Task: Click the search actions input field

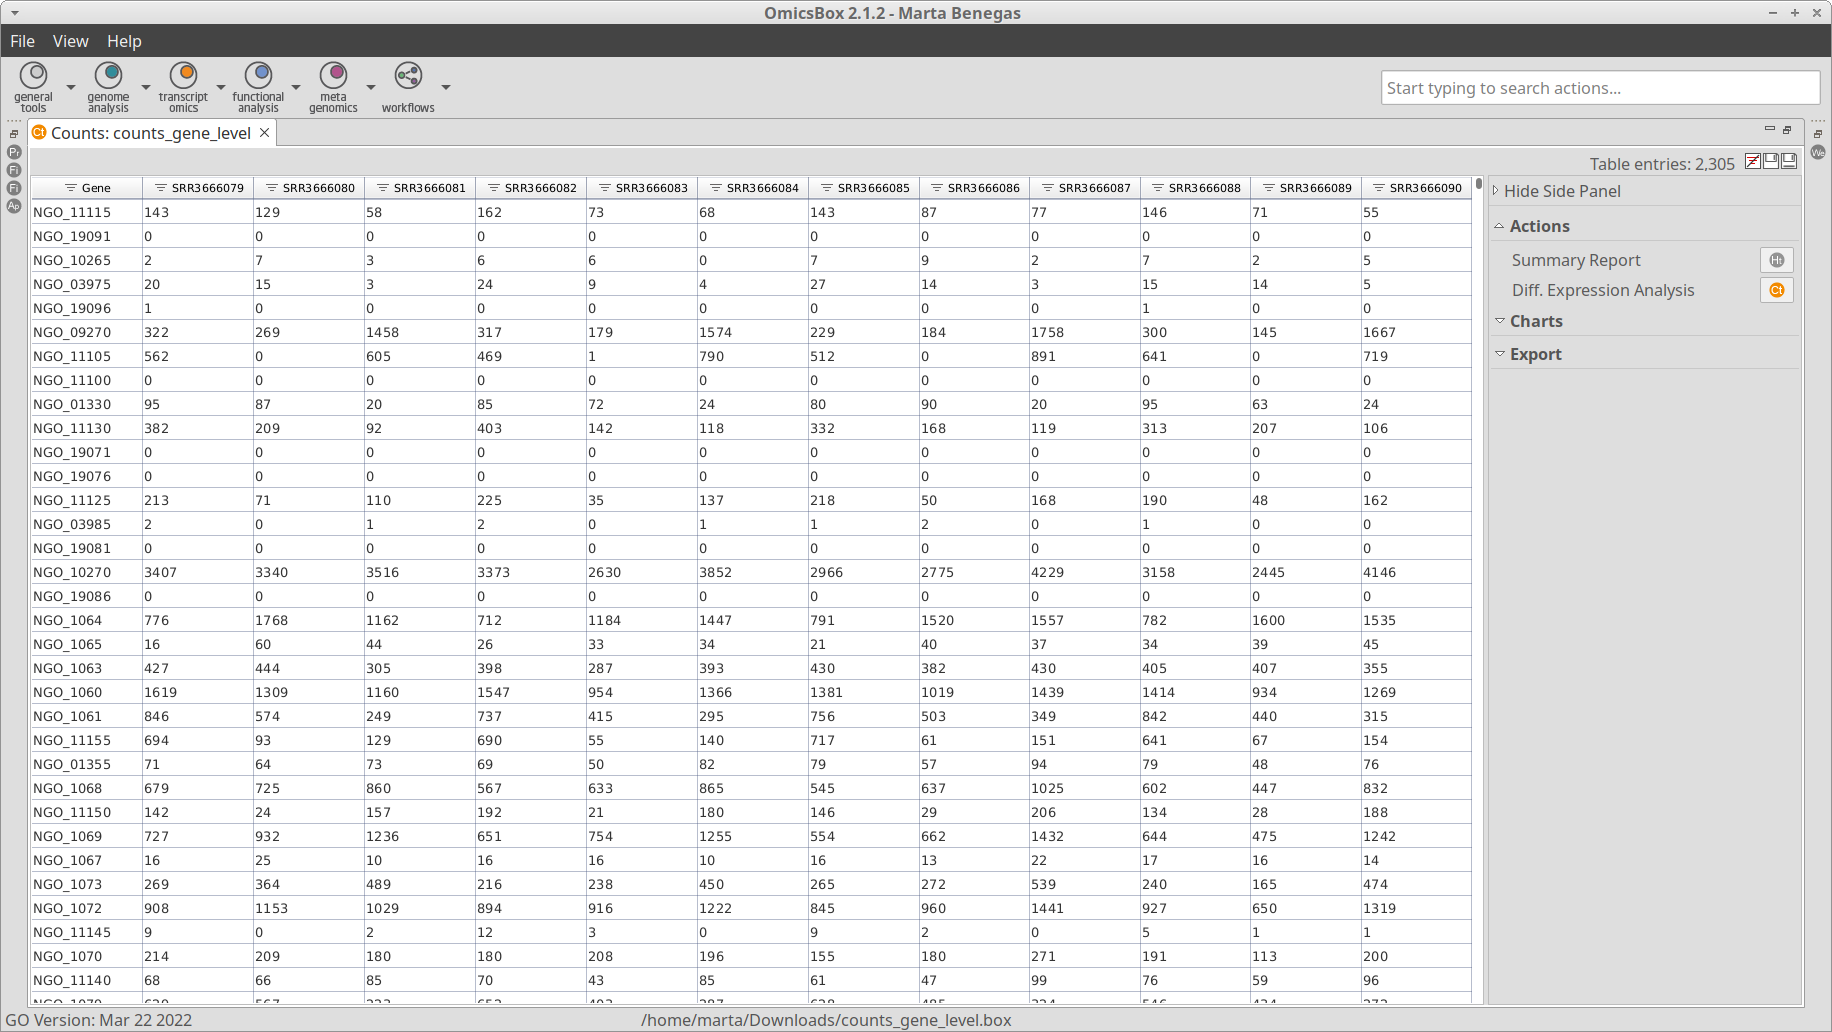Action: [1600, 88]
